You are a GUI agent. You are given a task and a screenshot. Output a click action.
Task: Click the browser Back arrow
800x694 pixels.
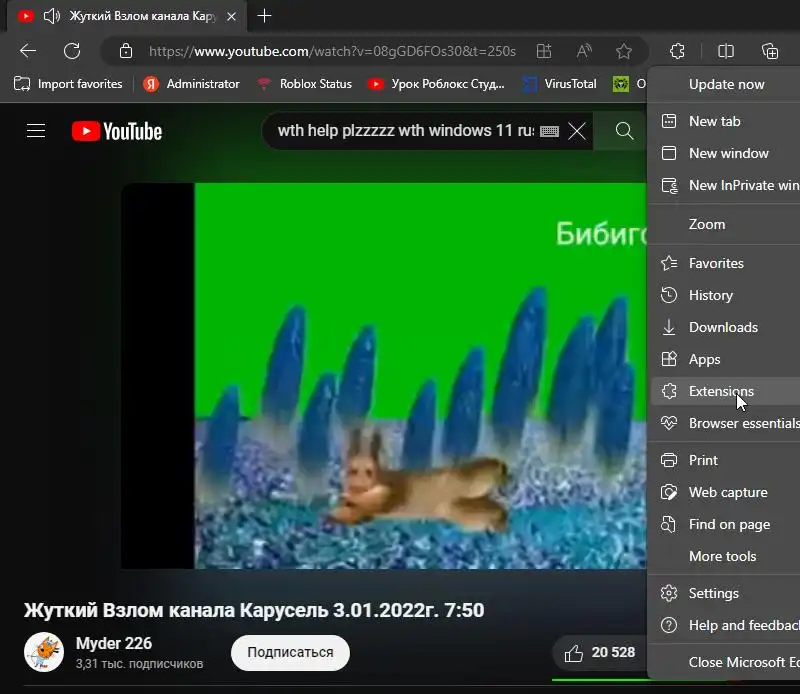pos(28,51)
